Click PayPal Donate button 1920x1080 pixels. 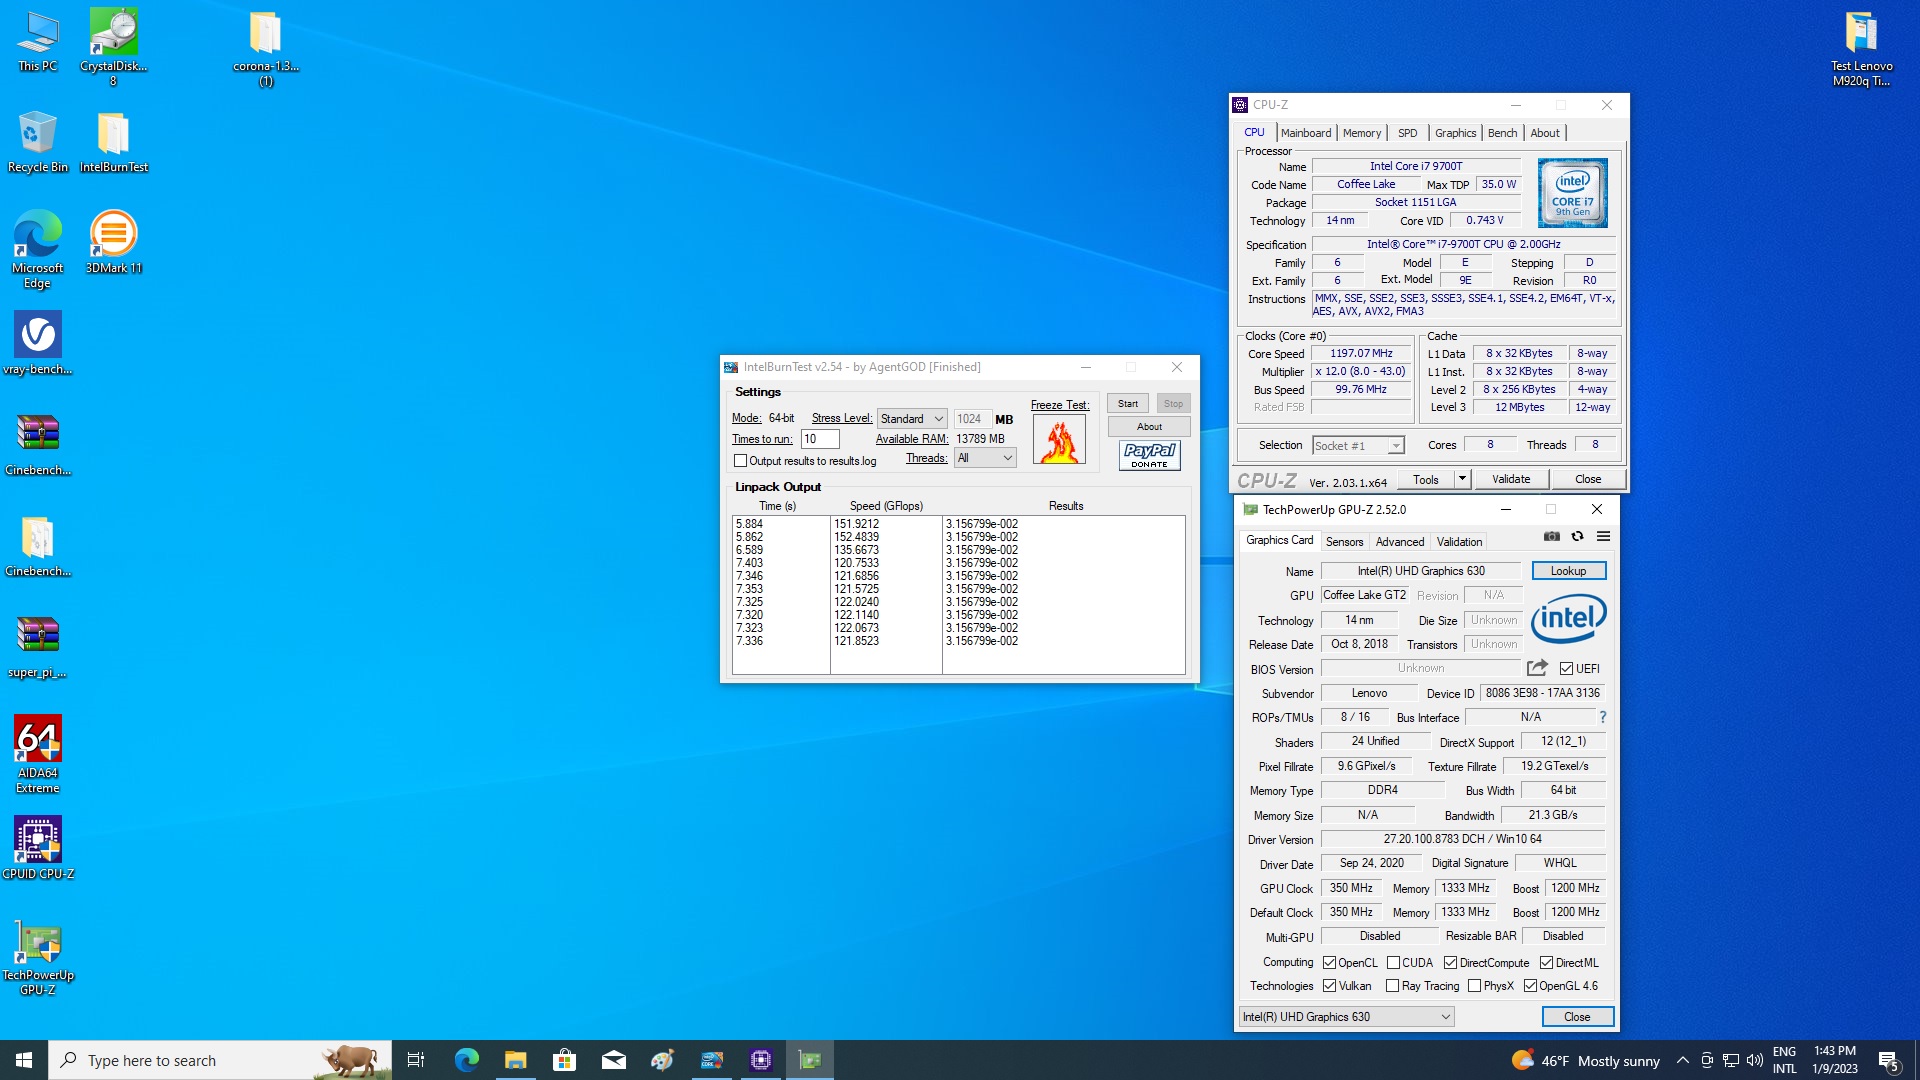click(1149, 456)
